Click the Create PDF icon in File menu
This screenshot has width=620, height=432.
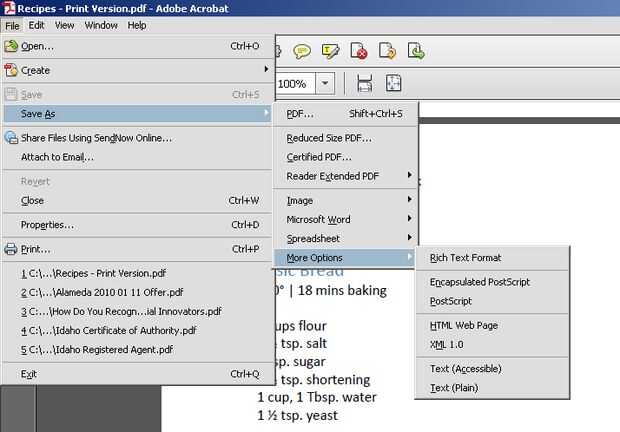click(11, 70)
